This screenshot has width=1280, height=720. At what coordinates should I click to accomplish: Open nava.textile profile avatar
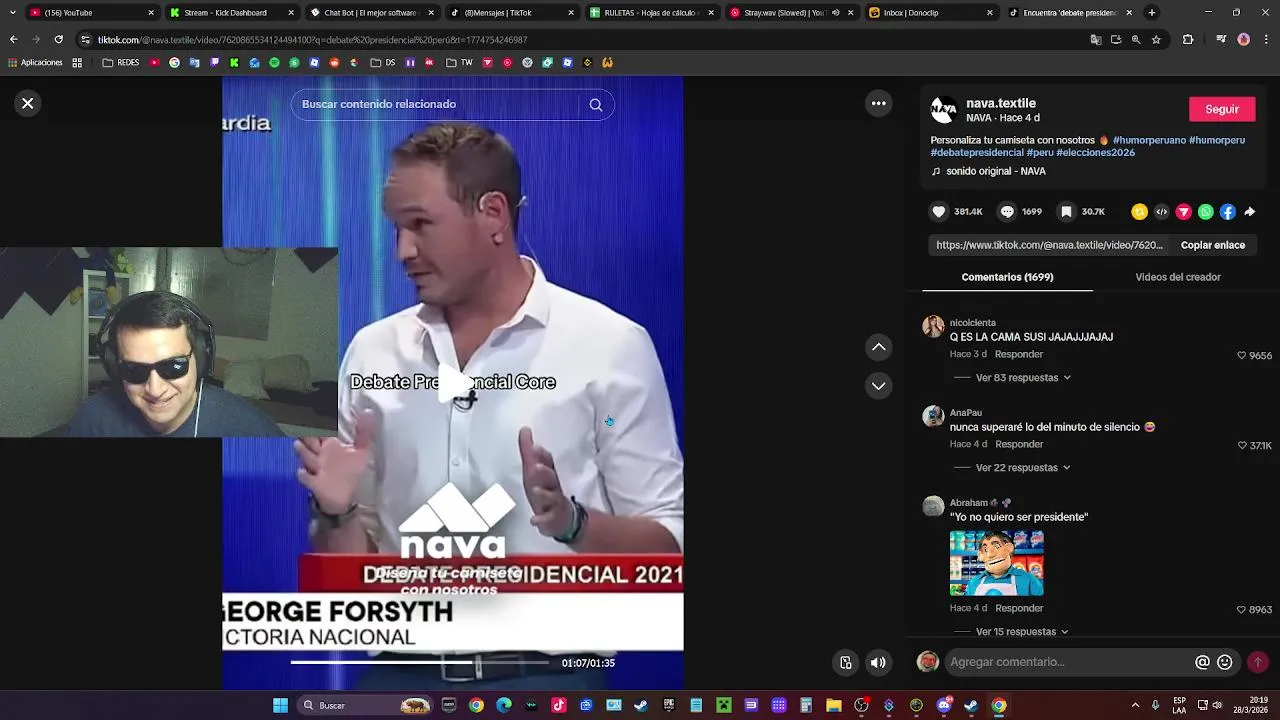(944, 110)
